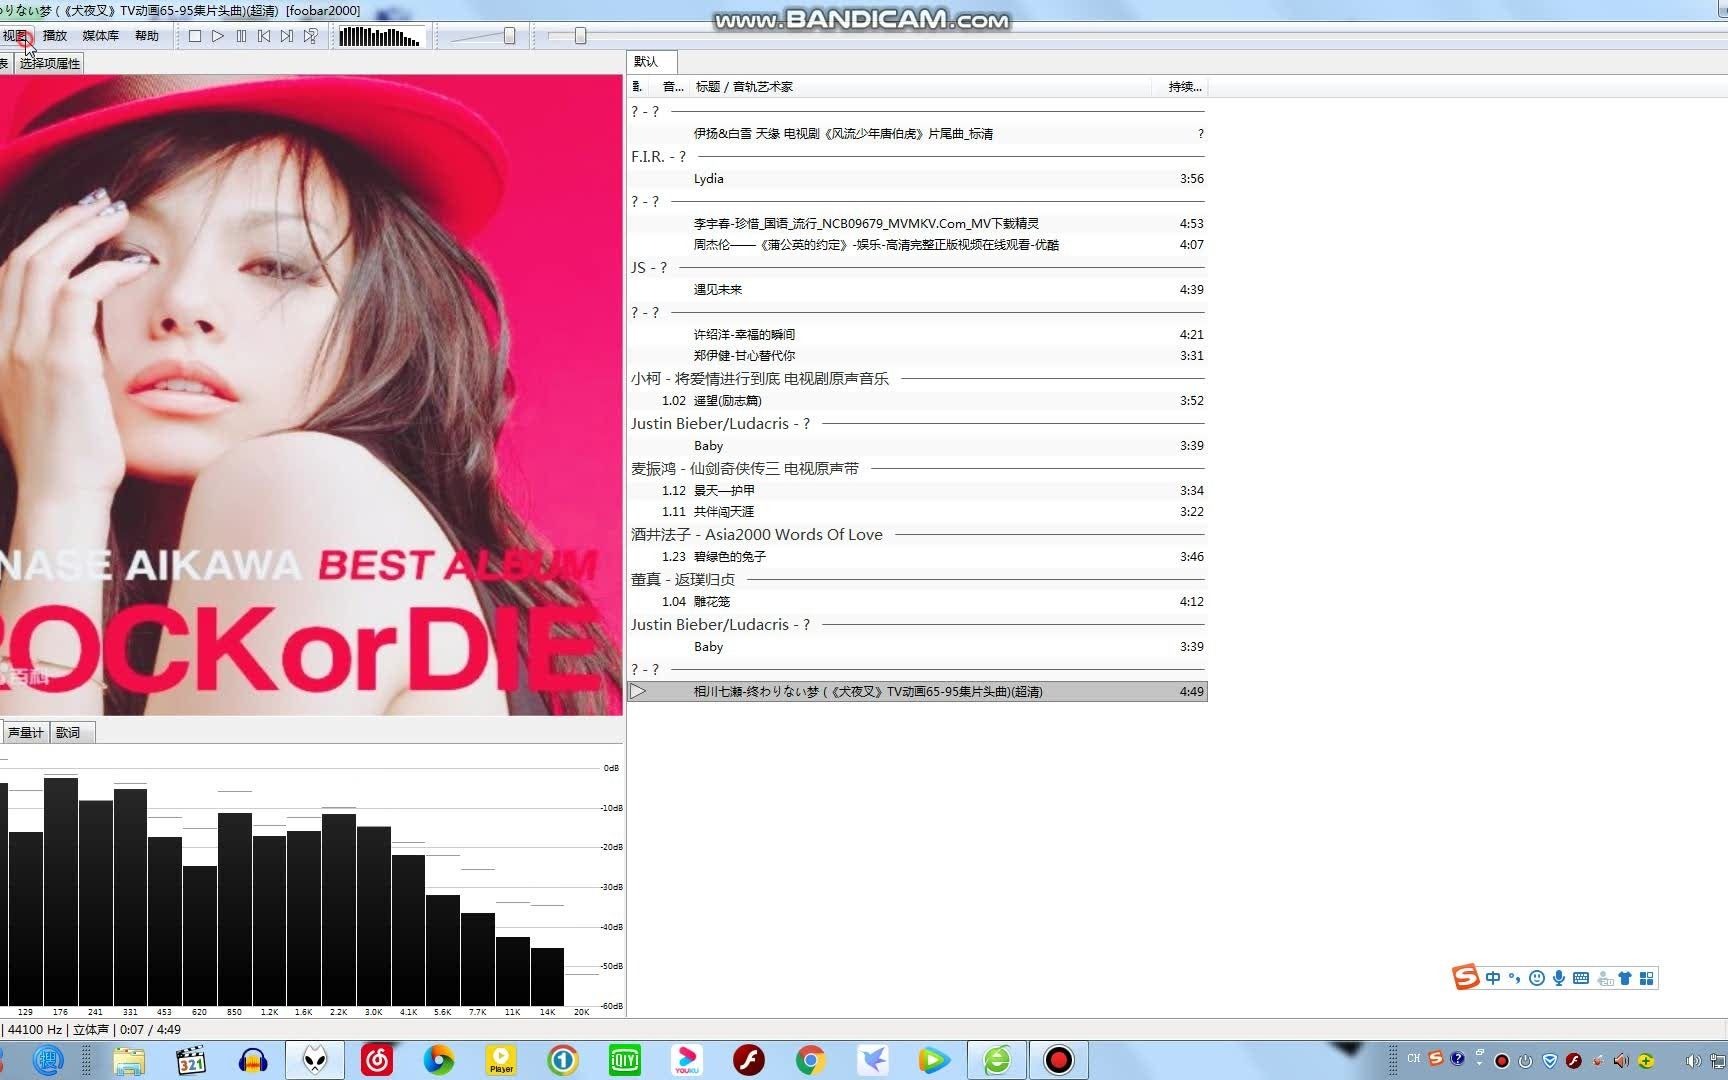Click the now-playing arrow icon in playlist
This screenshot has height=1080, width=1728.
tap(639, 692)
